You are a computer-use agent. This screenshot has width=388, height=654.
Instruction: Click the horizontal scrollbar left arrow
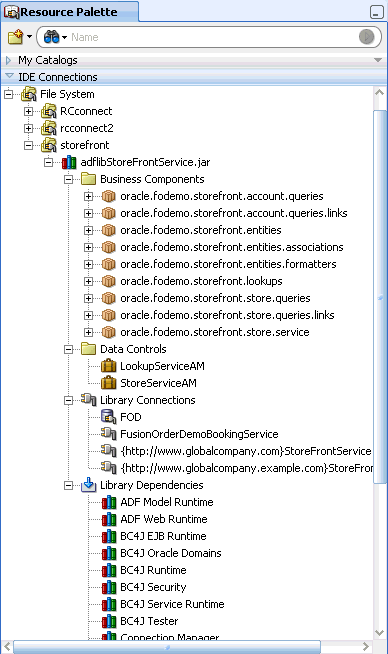pyautogui.click(x=7, y=647)
